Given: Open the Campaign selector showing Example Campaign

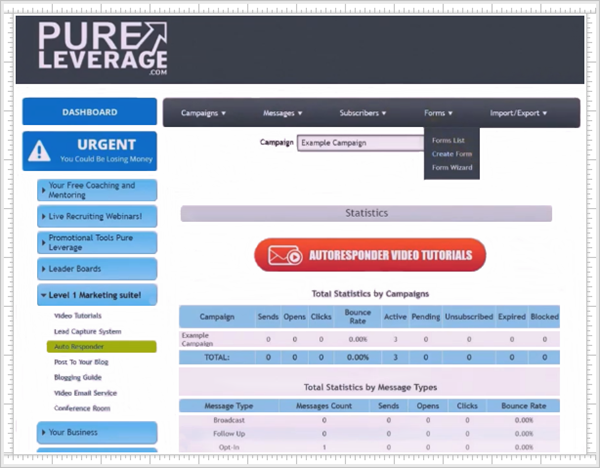Looking at the screenshot, I should 360,143.
